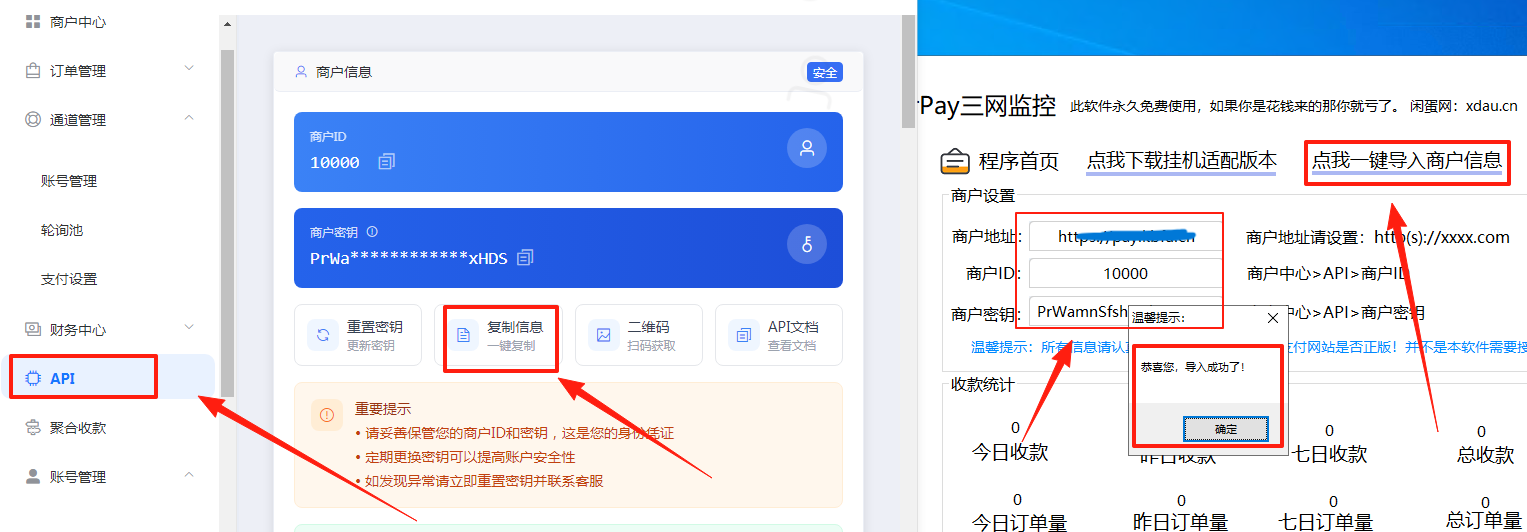This screenshot has width=1527, height=532.
Task: Collapse the bottom 账号管理 chevron
Action: [x=189, y=474]
